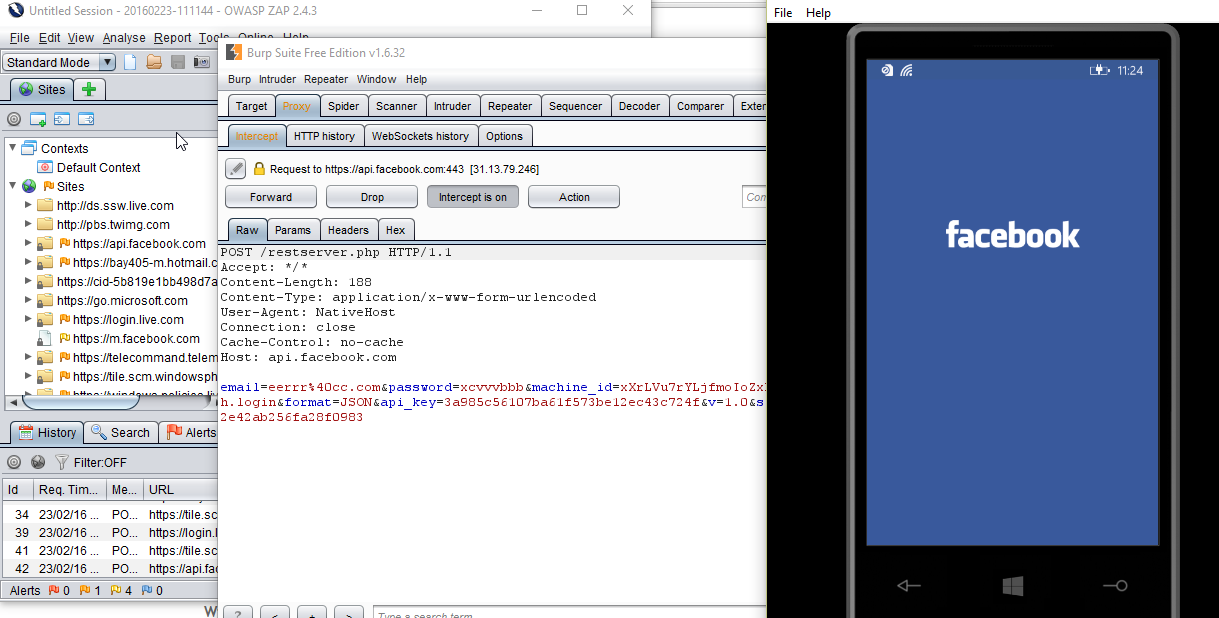
Task: Expand https://login.live.com node
Action: click(29, 319)
